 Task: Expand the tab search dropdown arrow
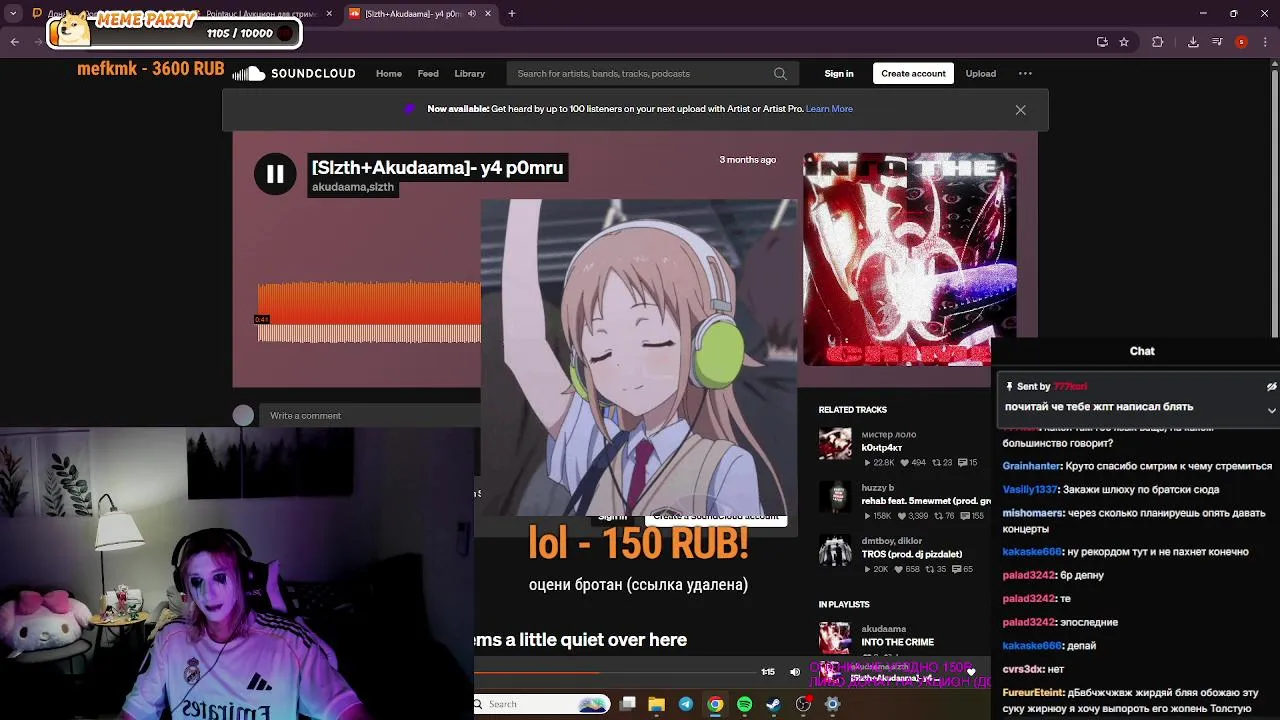tap(13, 13)
